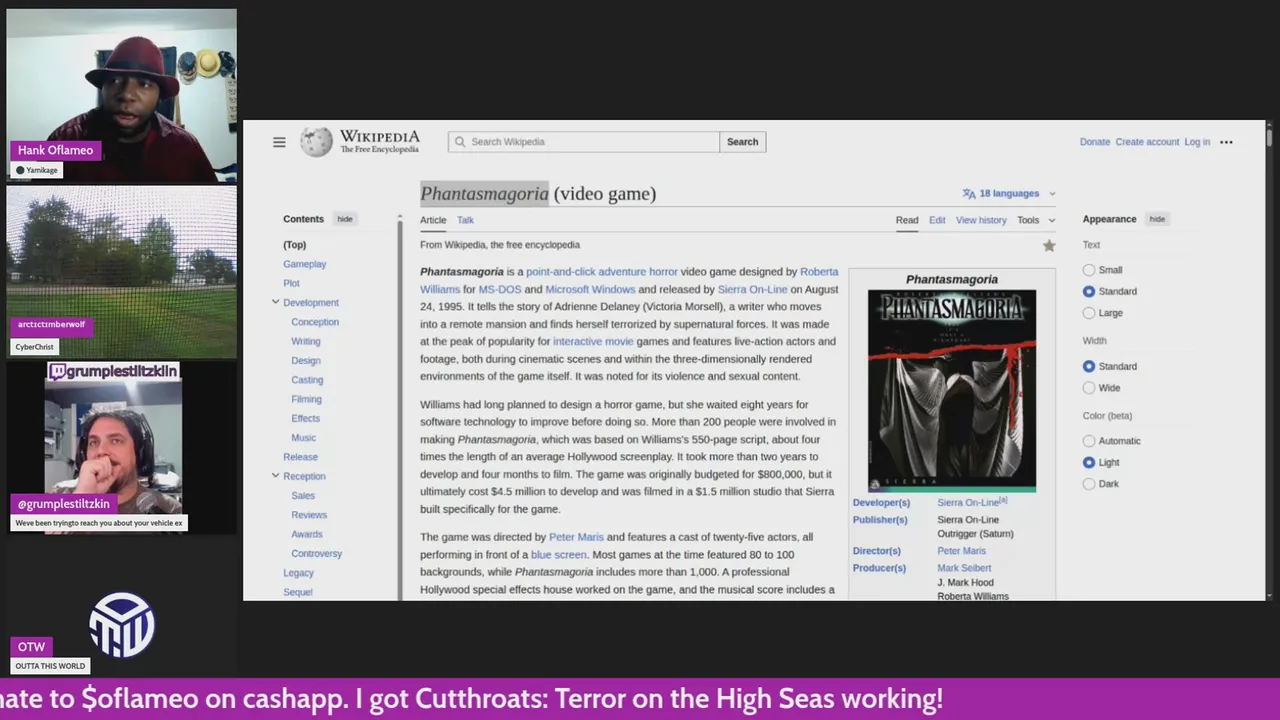The image size is (1280, 720).
Task: Jump to Gameplay section
Action: coord(304,264)
